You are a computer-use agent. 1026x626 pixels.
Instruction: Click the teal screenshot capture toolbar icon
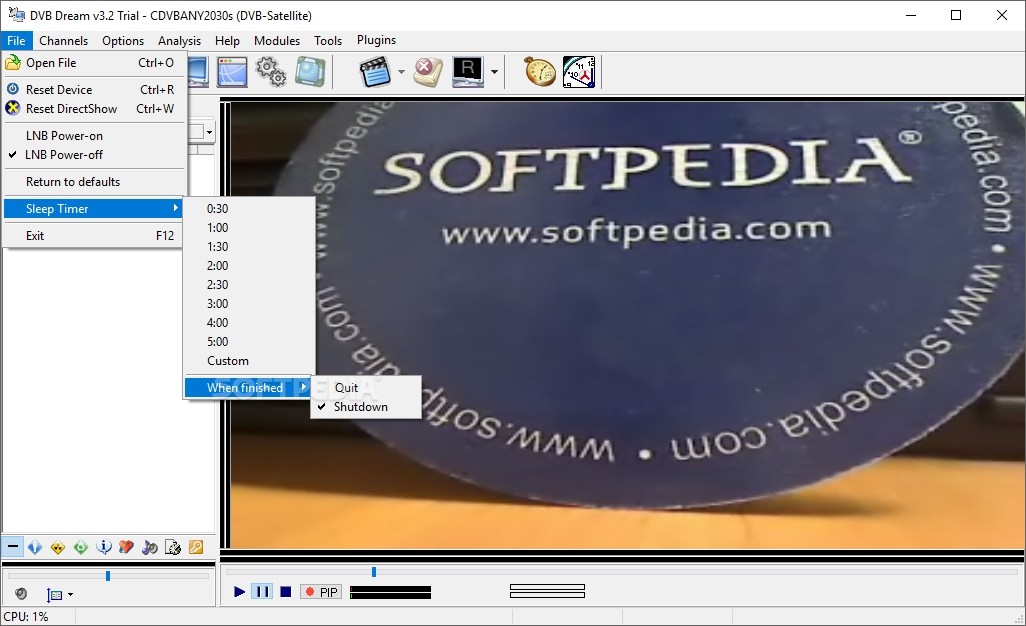click(x=310, y=71)
